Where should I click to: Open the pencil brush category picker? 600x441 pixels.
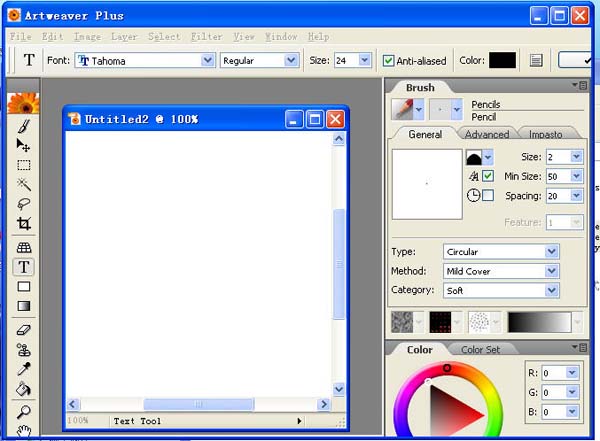(x=407, y=109)
